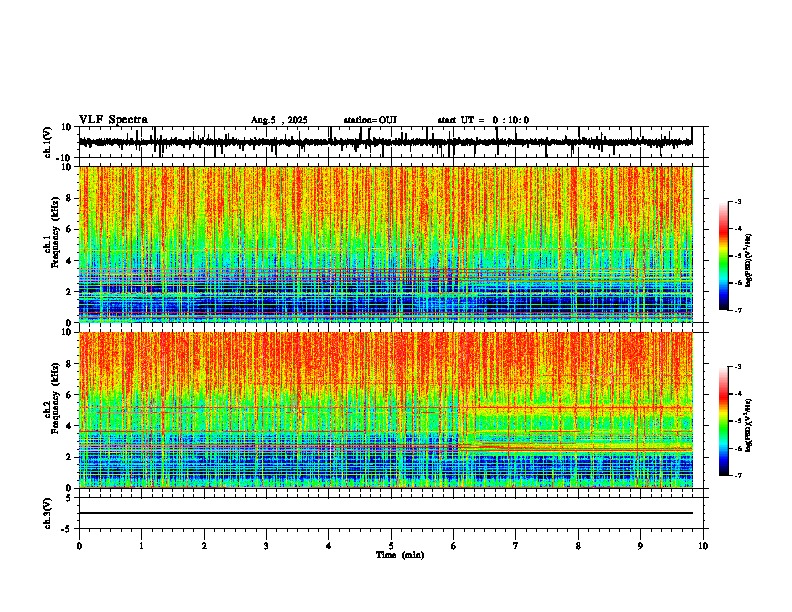
Task: Click the ch.2 "Frequency (kHz)" axis label
Action: click(x=55, y=397)
